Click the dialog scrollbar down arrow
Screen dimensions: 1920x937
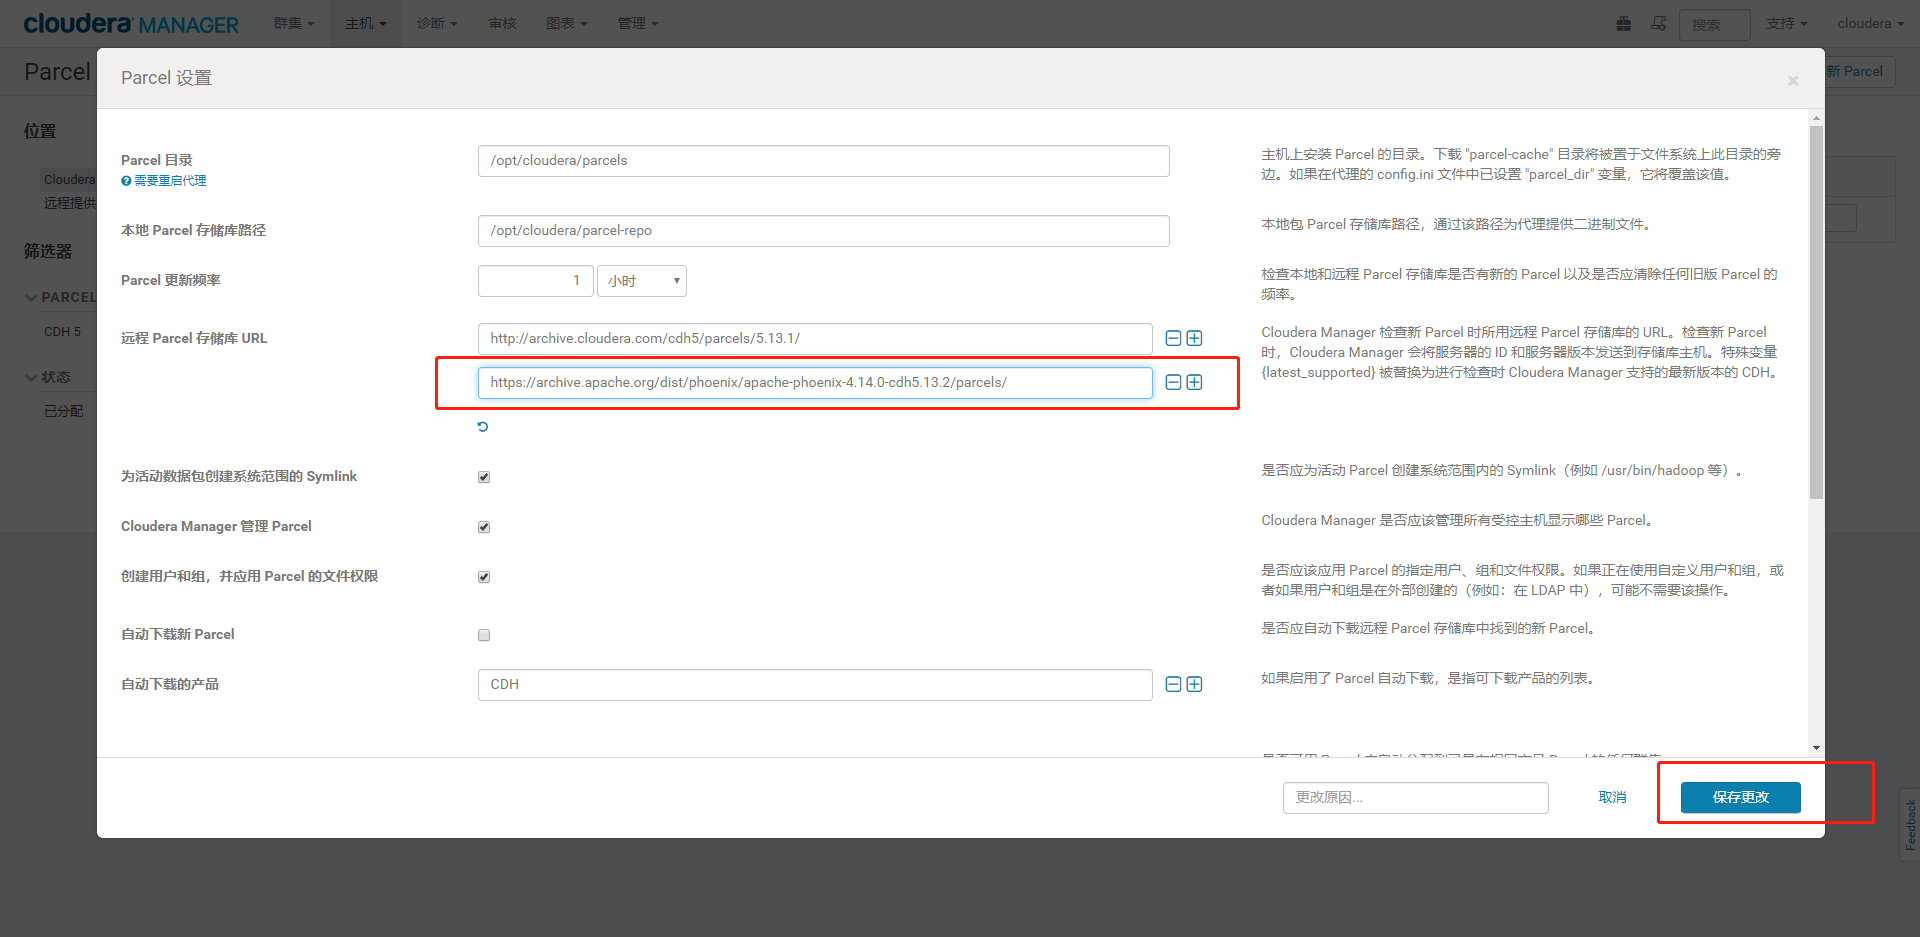(x=1816, y=748)
